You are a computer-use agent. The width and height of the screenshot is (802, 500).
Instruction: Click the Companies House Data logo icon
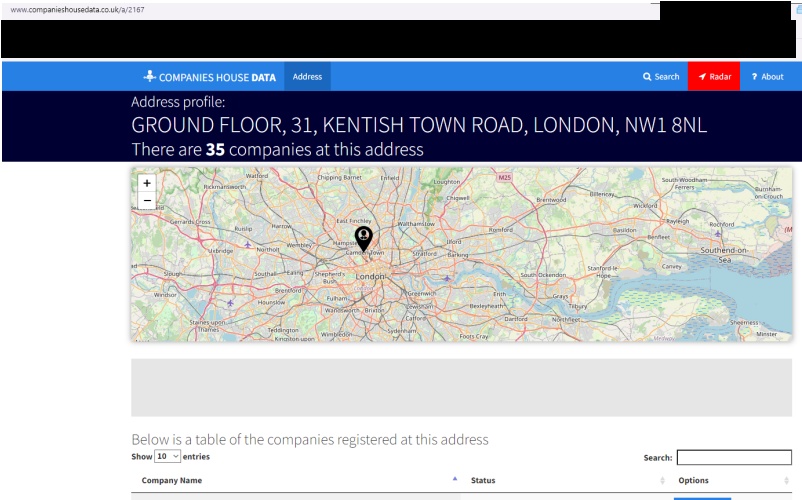[x=150, y=76]
